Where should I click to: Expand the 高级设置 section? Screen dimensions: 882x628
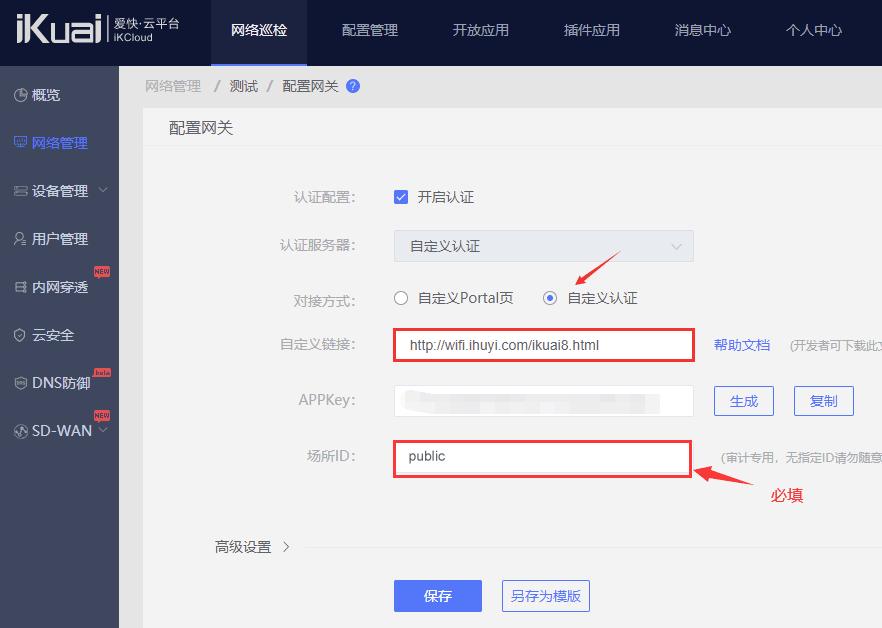click(243, 547)
